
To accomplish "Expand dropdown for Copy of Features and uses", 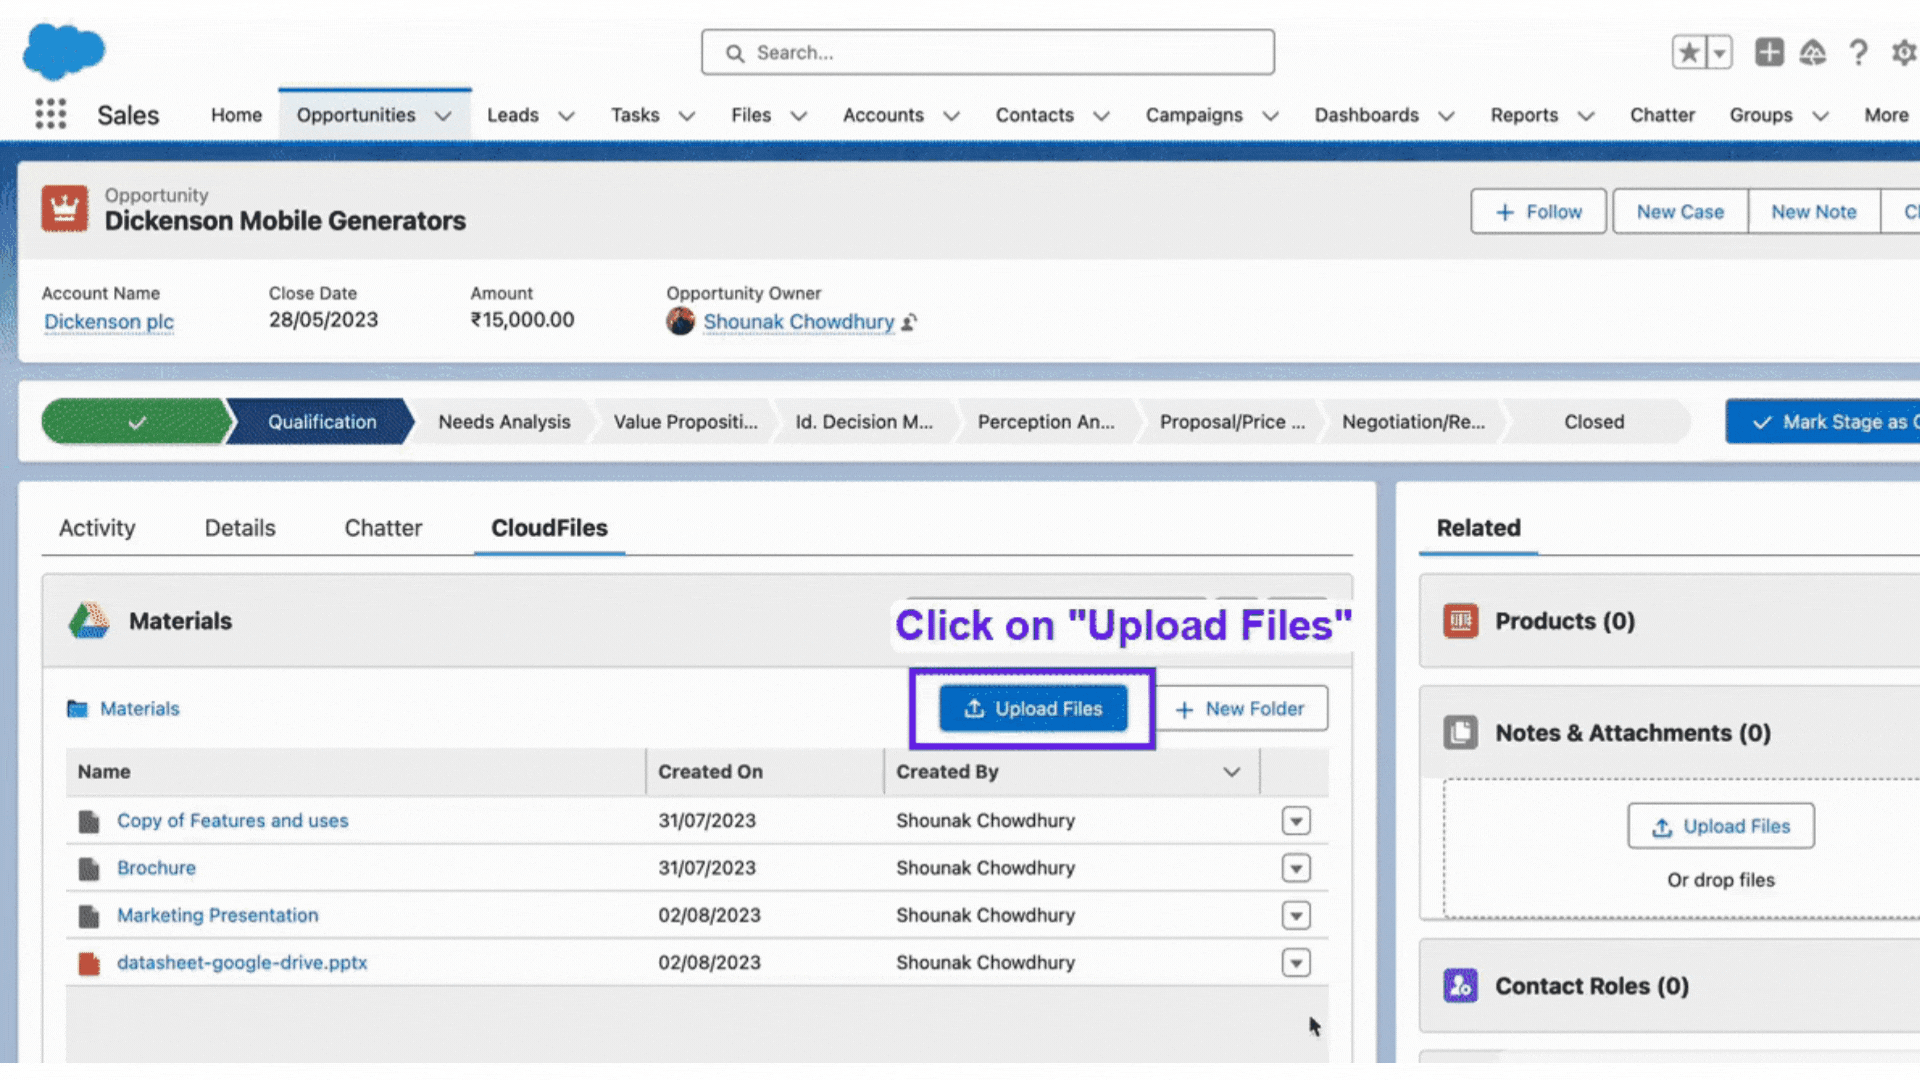I will tap(1296, 820).
